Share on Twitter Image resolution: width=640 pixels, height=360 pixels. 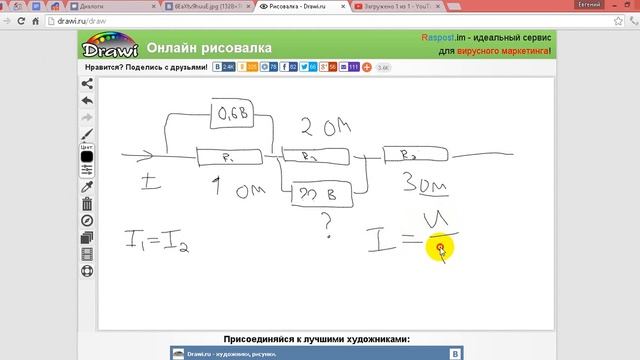(x=308, y=67)
